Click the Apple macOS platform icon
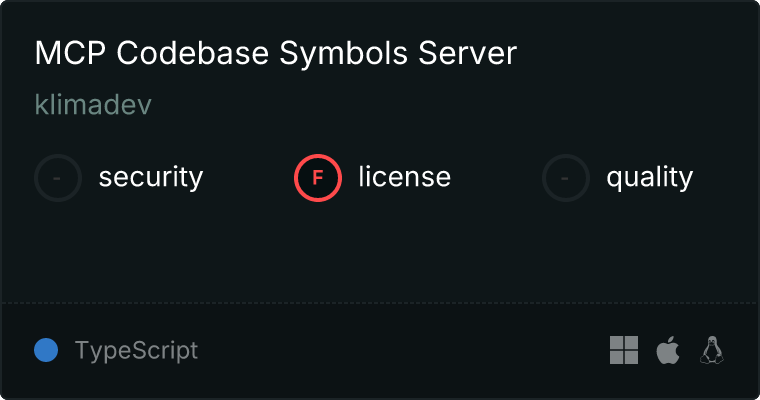The height and width of the screenshot is (400, 760). [x=667, y=350]
